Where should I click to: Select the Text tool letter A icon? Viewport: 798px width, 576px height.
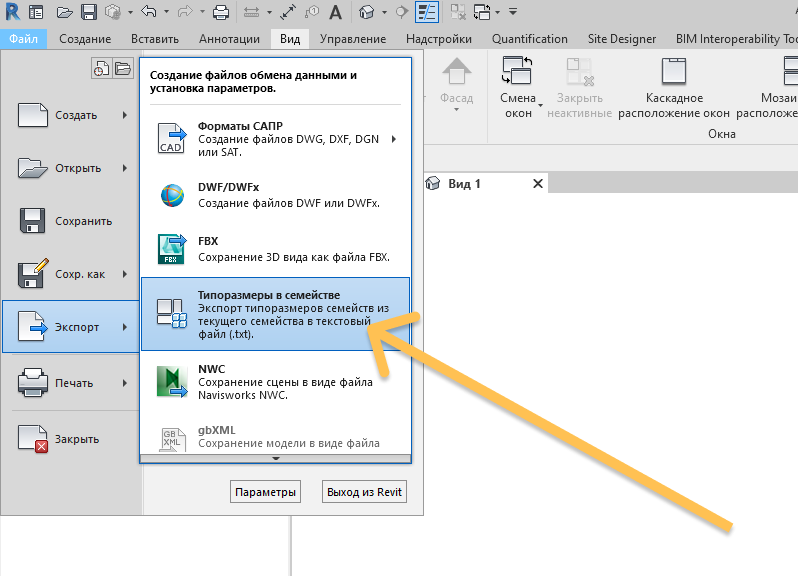click(335, 12)
